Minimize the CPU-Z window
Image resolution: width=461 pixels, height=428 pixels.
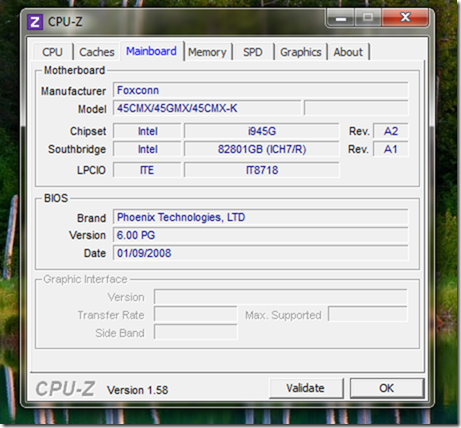tap(341, 18)
